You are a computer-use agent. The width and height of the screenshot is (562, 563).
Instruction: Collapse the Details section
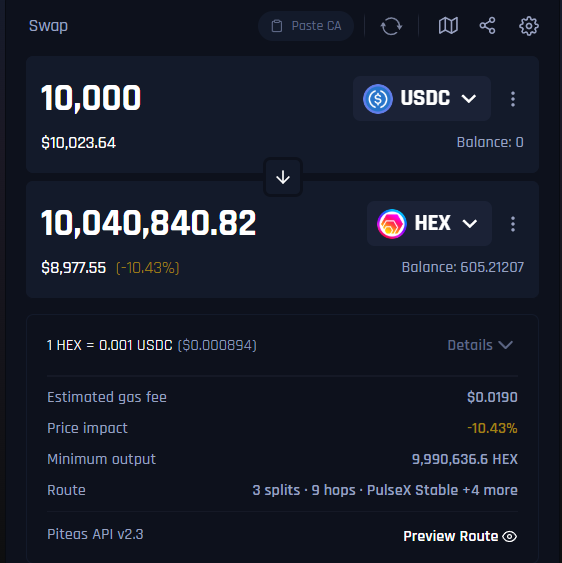[x=480, y=345]
